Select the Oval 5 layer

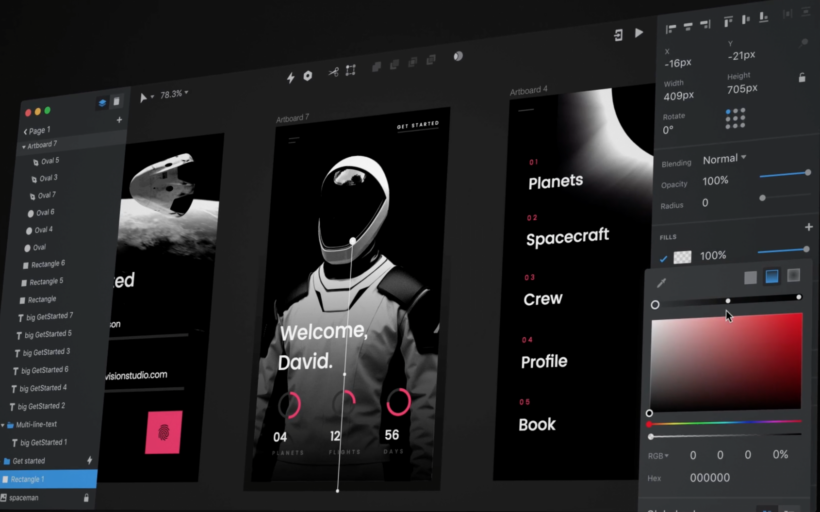(x=47, y=161)
